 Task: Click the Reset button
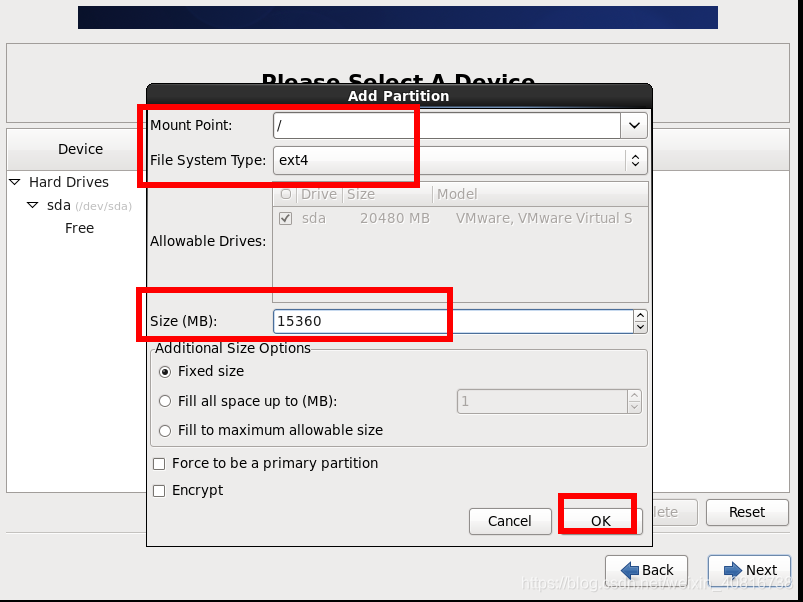point(747,512)
